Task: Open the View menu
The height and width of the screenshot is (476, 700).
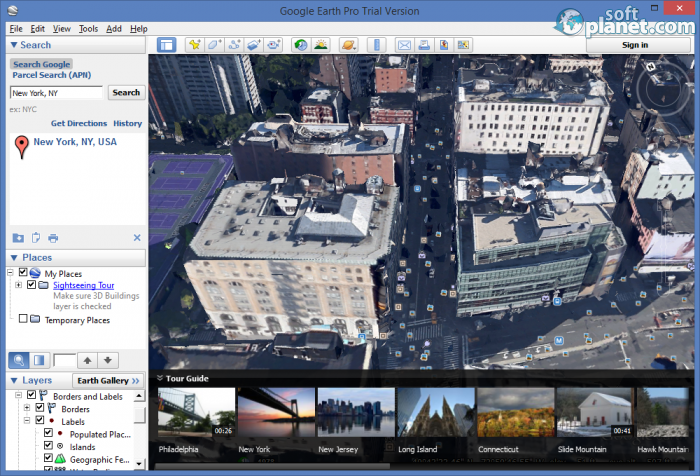Action: 62,29
